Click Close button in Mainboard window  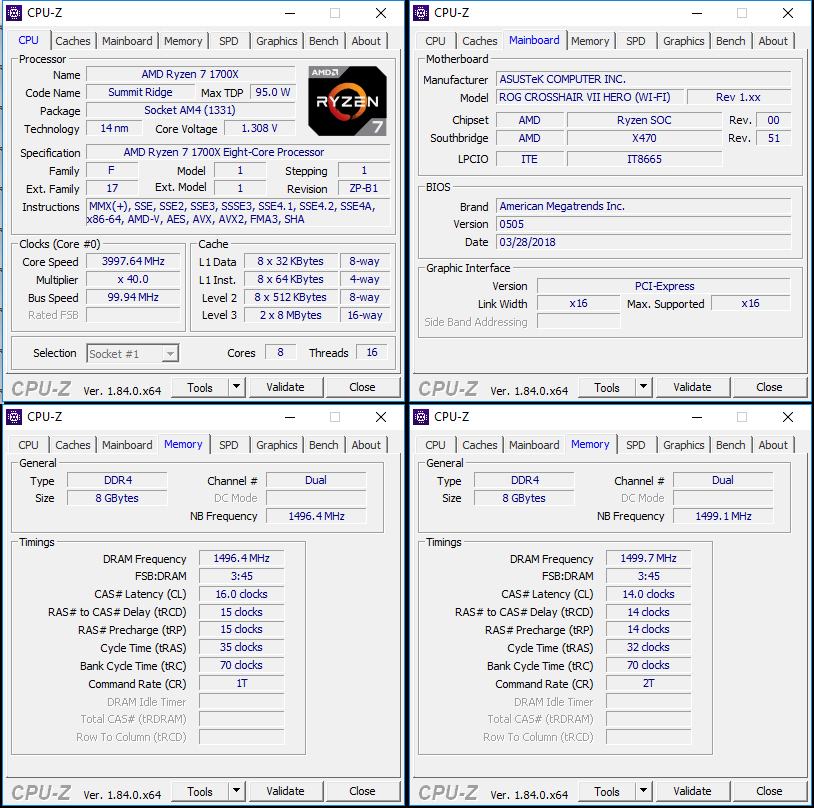tap(769, 387)
